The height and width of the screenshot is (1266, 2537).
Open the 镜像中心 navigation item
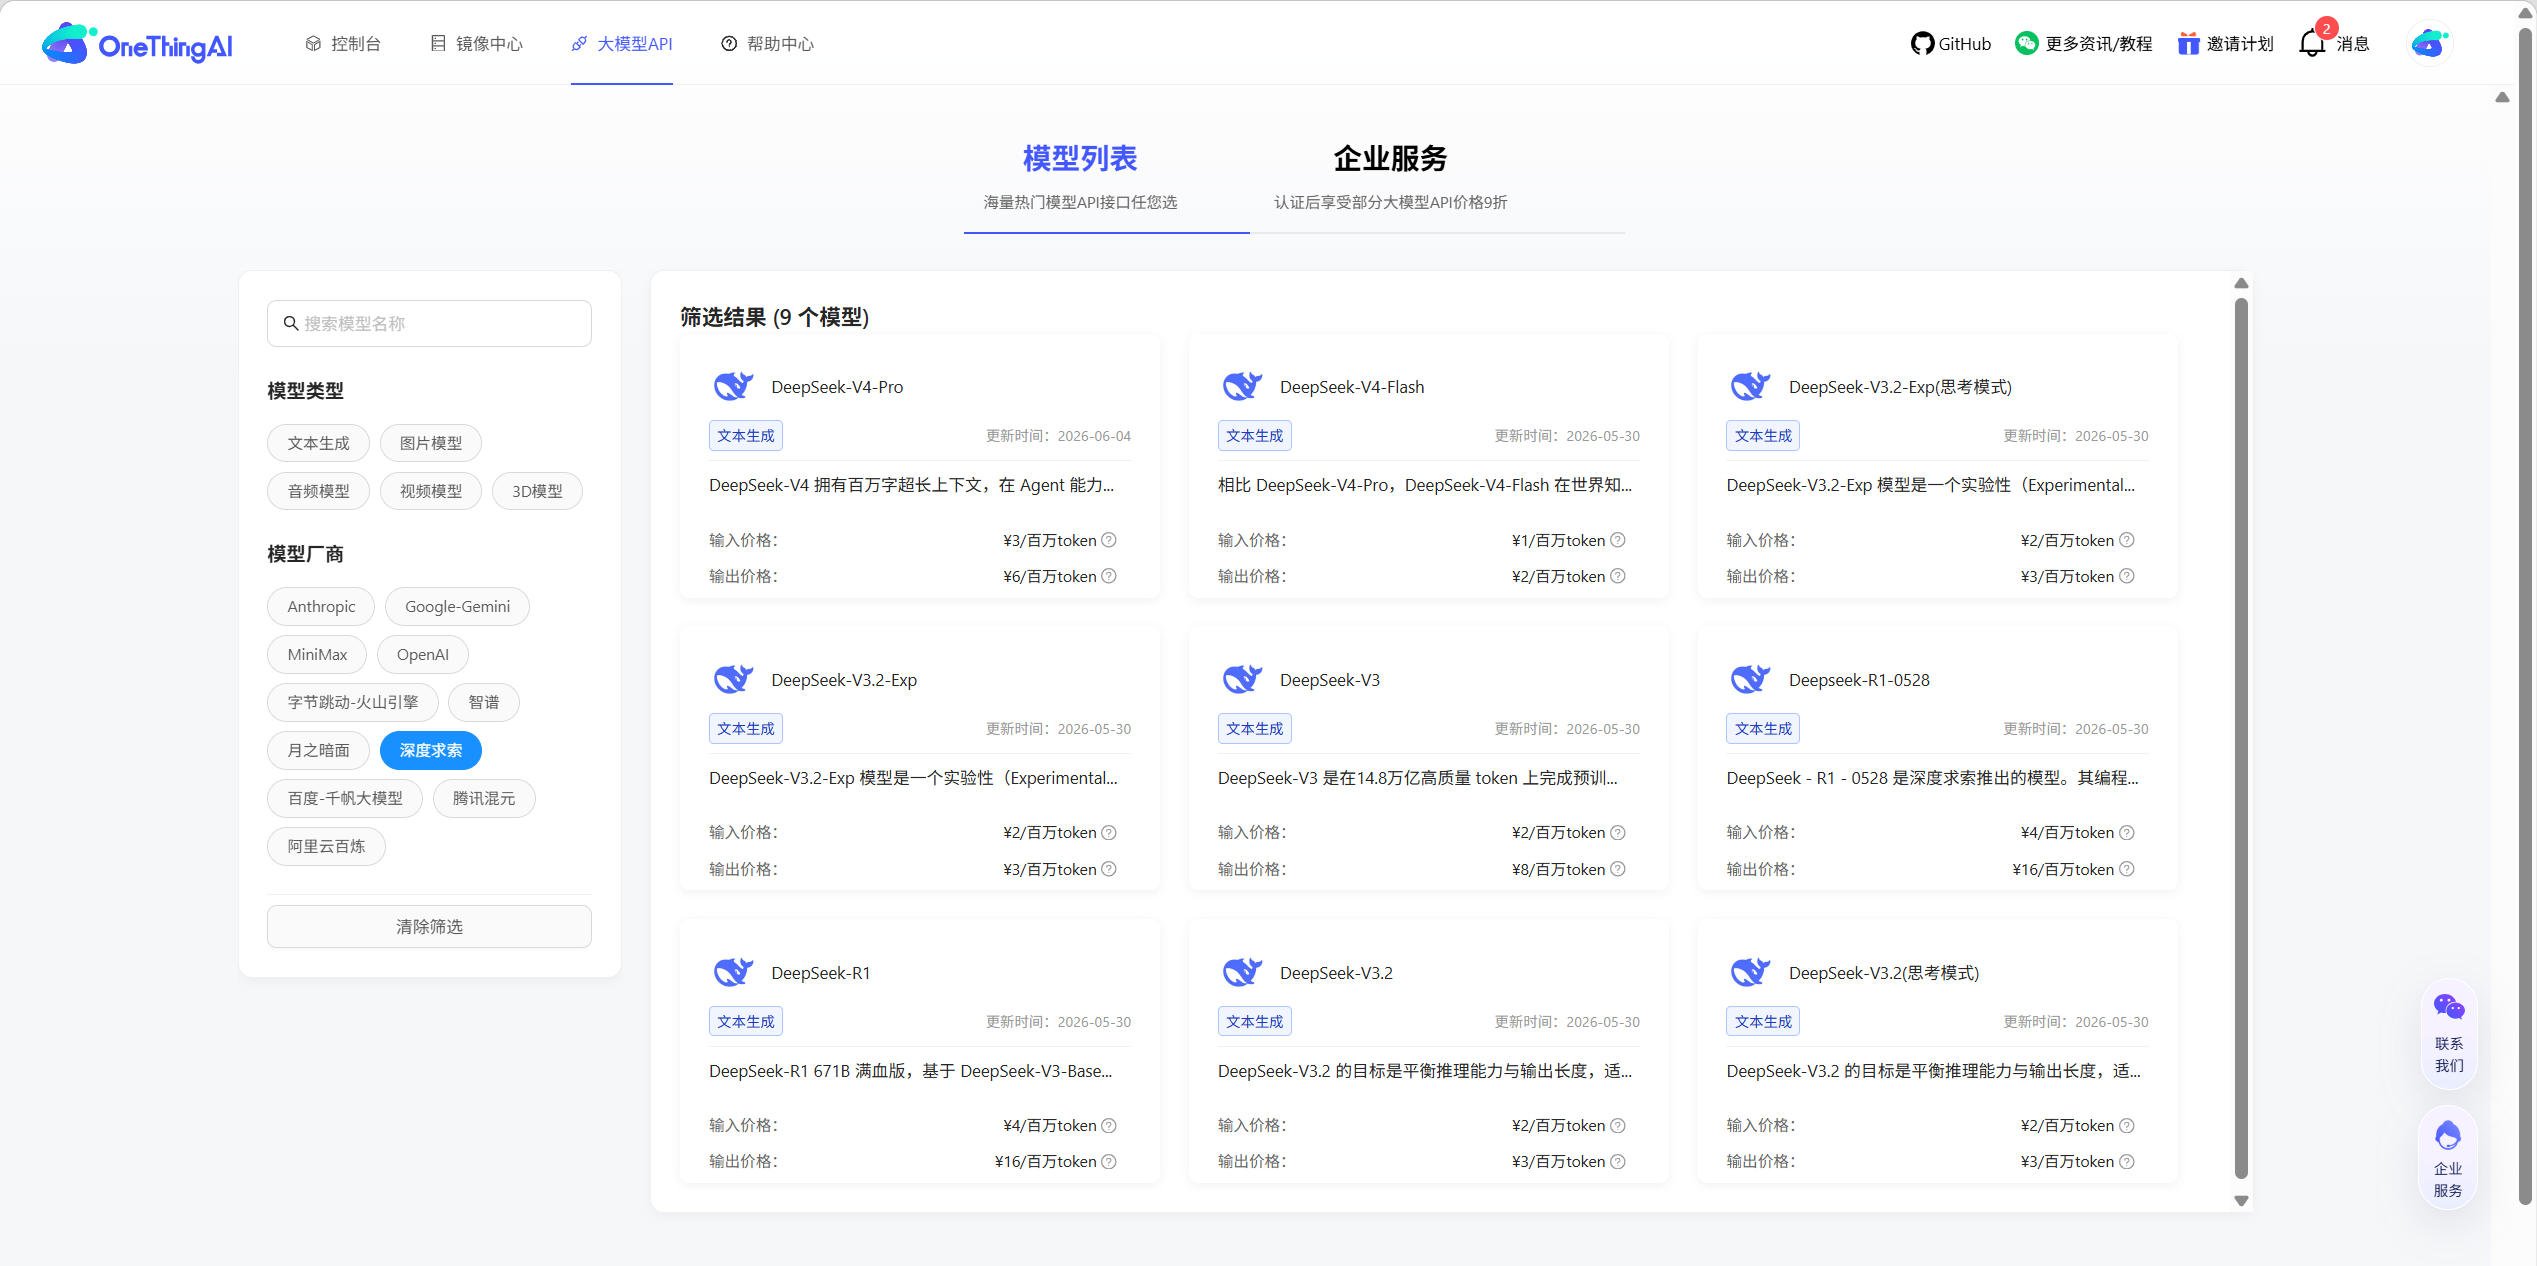[x=476, y=44]
